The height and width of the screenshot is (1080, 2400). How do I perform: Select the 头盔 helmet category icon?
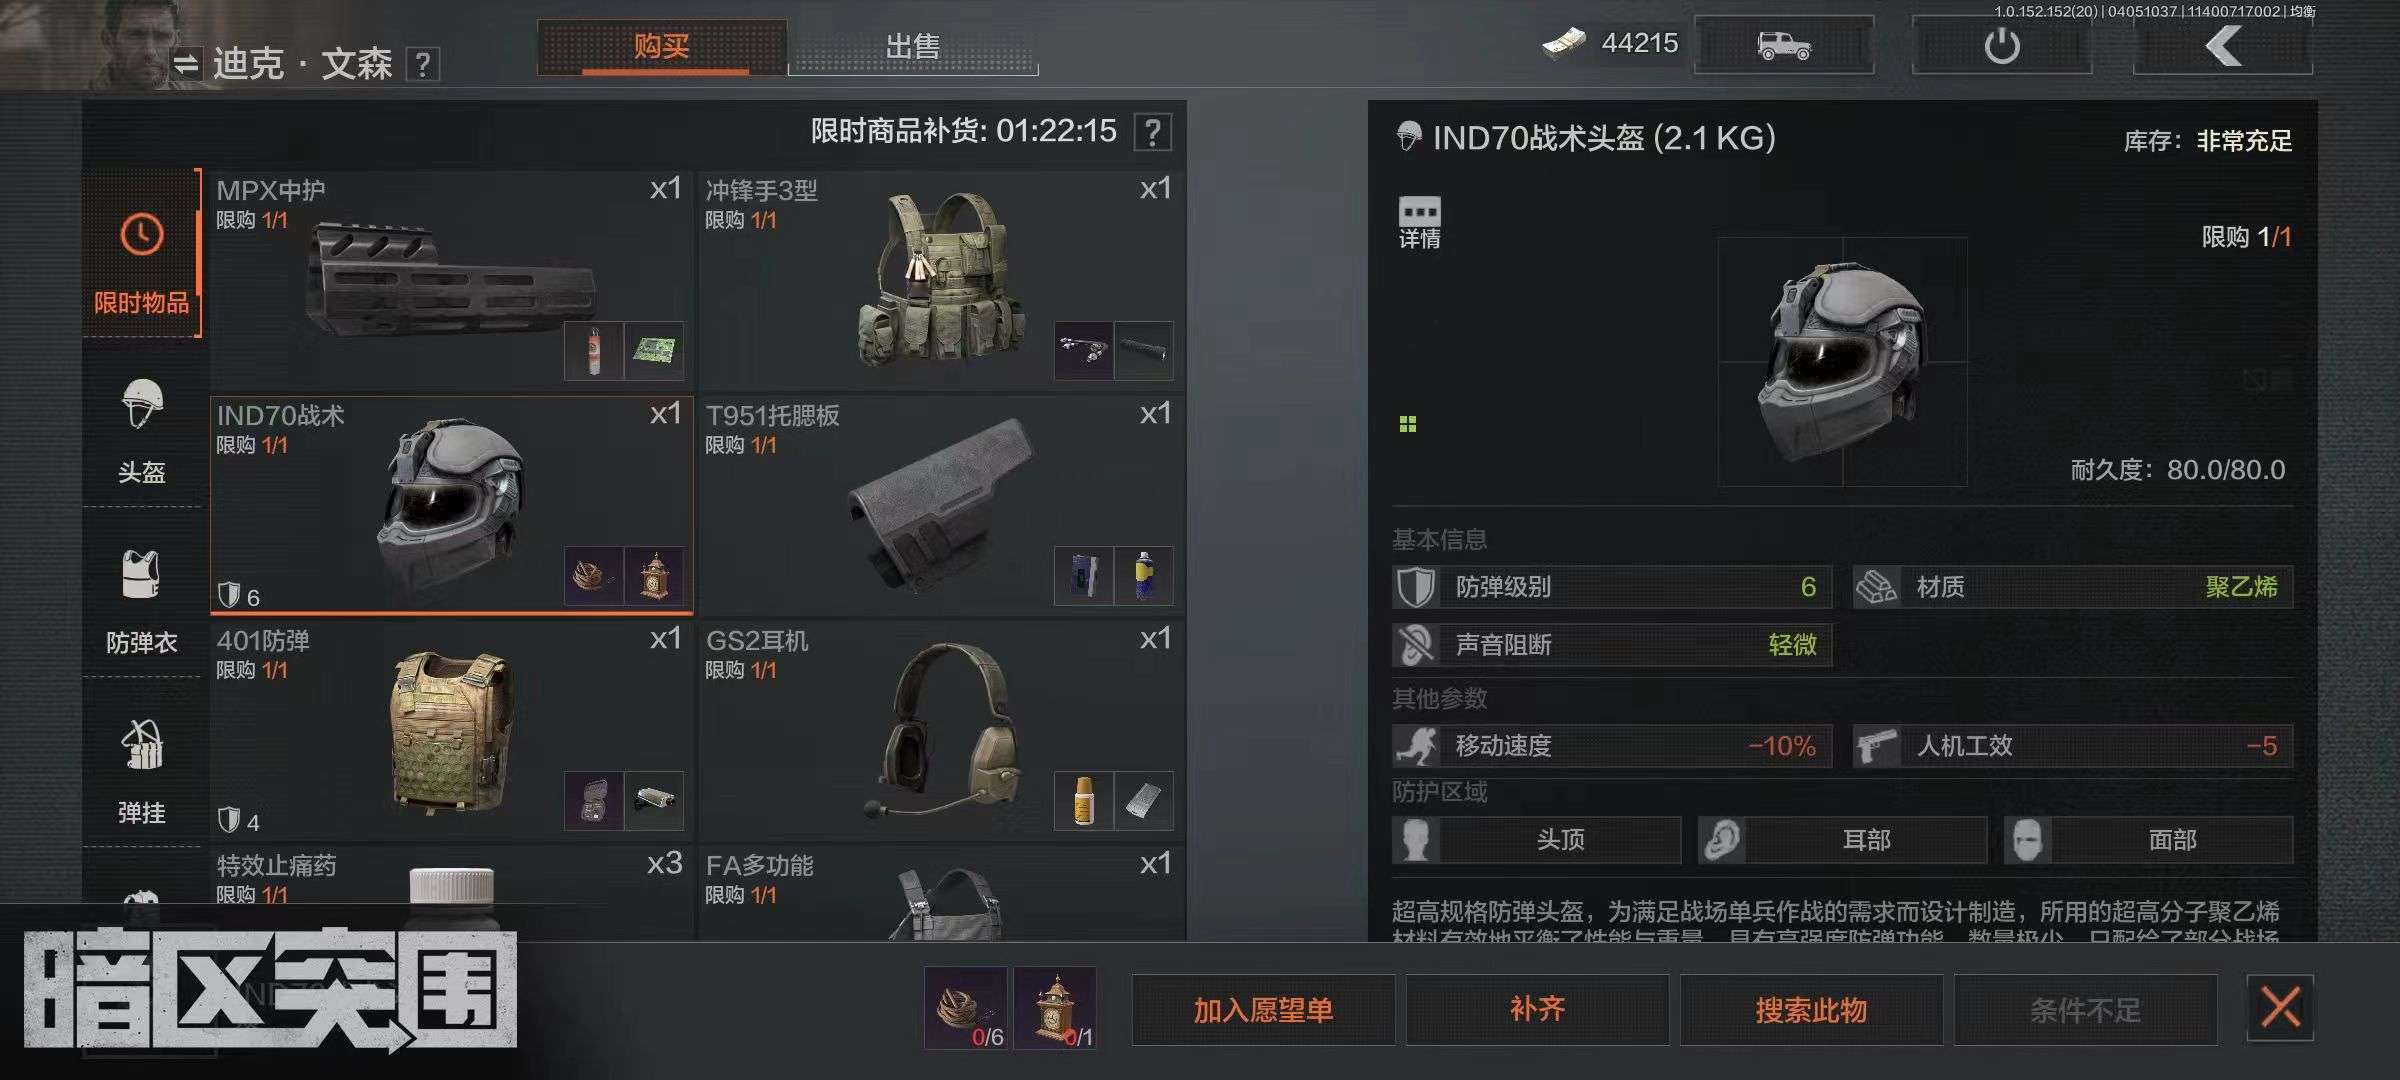[x=142, y=430]
